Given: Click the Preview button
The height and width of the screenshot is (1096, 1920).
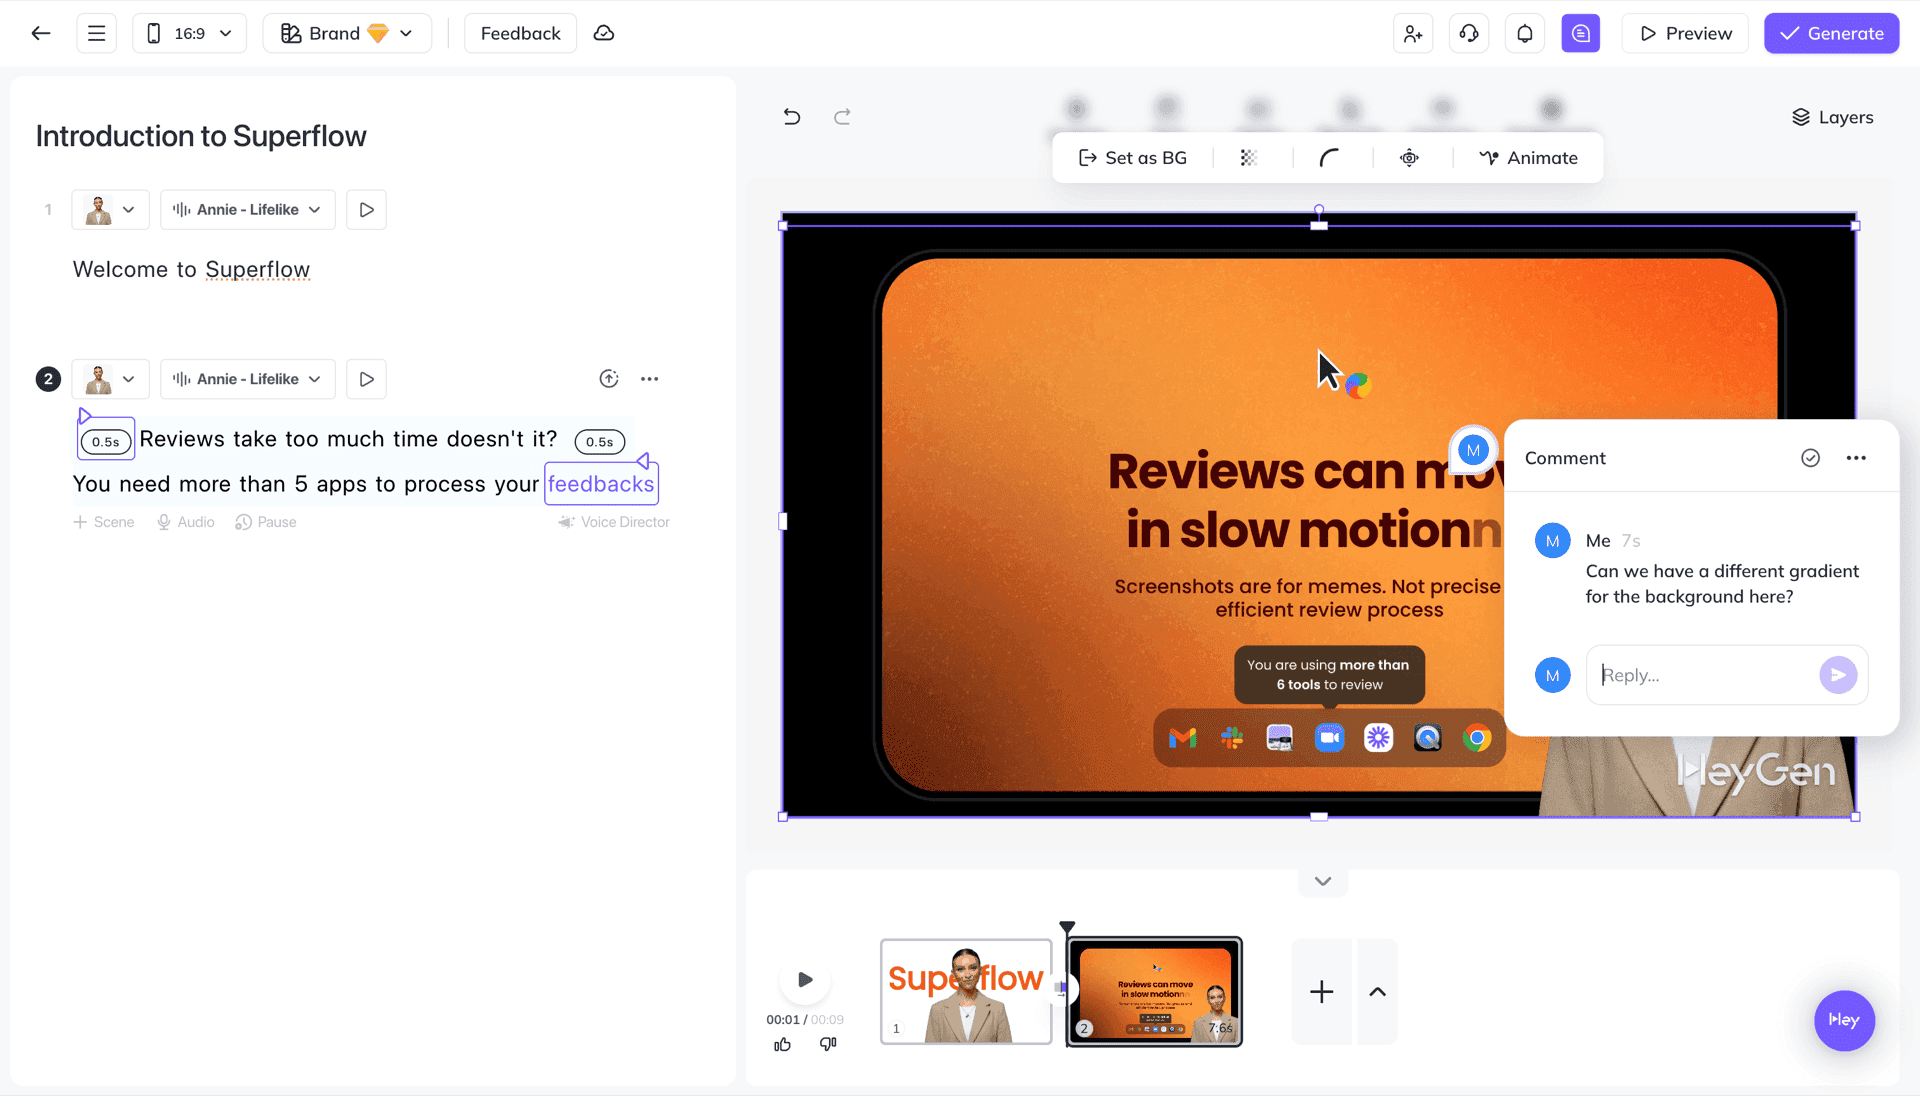Looking at the screenshot, I should coord(1685,33).
